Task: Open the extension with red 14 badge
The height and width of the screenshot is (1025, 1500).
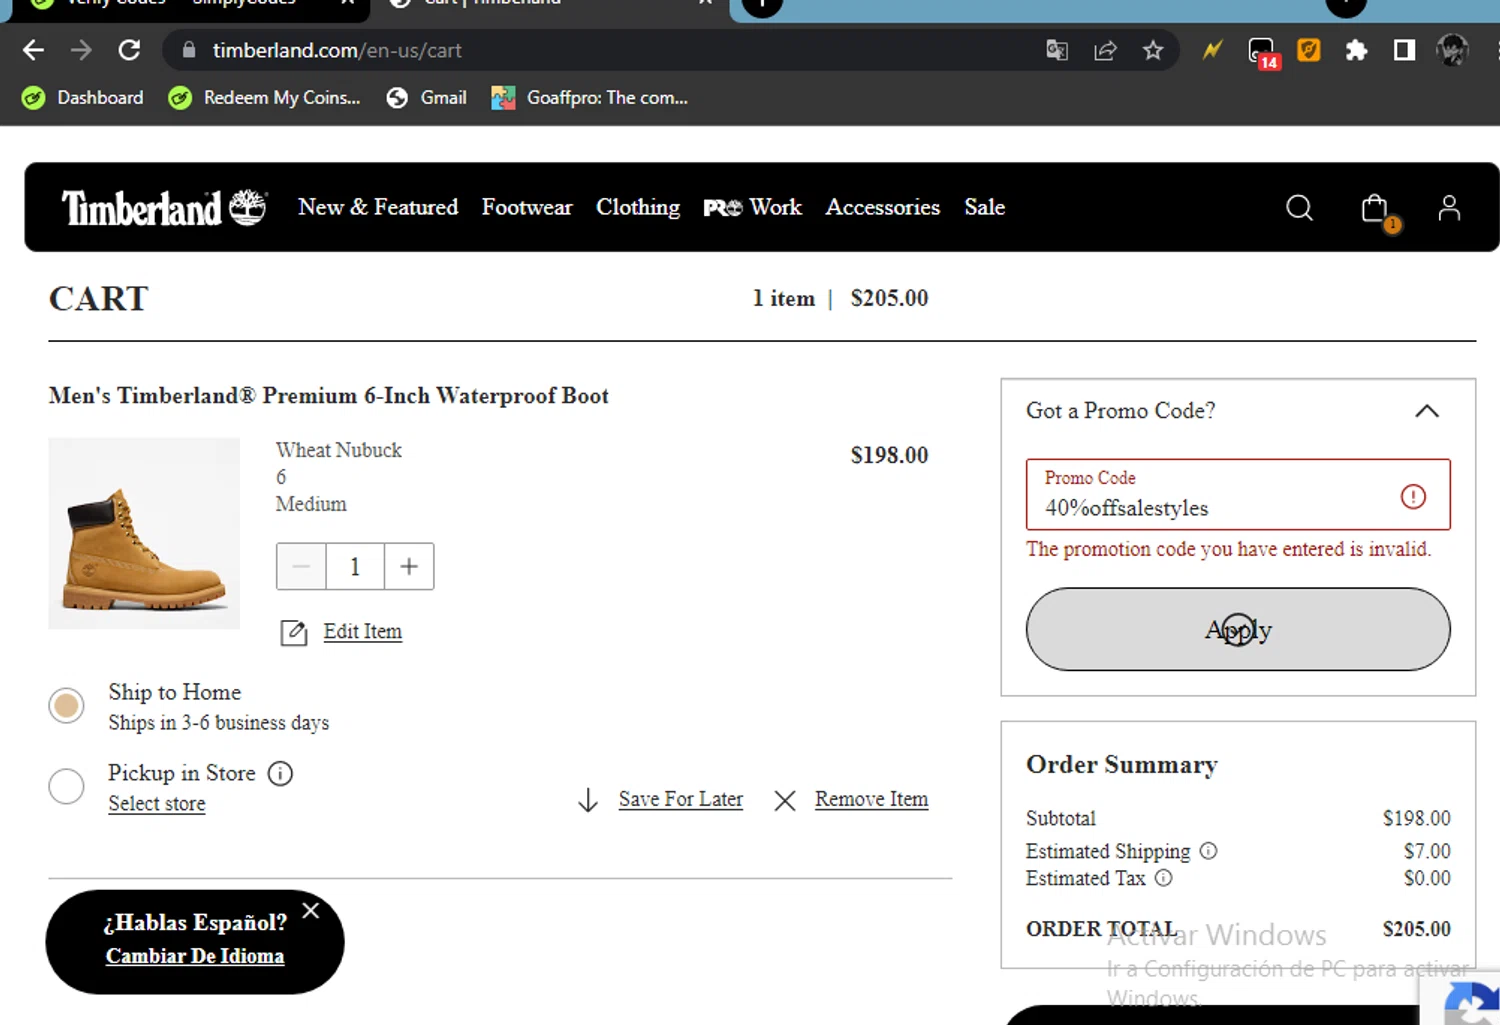Action: click(x=1263, y=52)
